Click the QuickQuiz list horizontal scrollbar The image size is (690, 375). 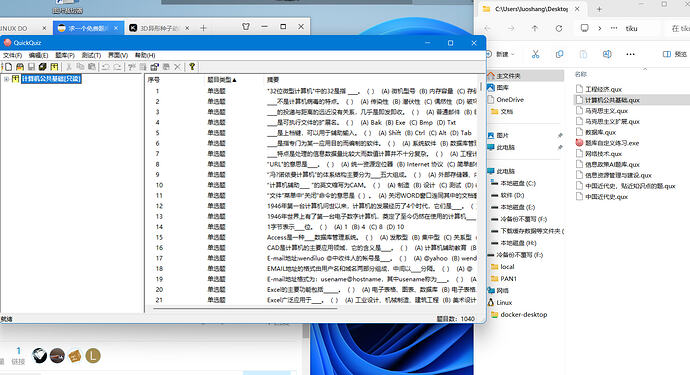coord(245,309)
